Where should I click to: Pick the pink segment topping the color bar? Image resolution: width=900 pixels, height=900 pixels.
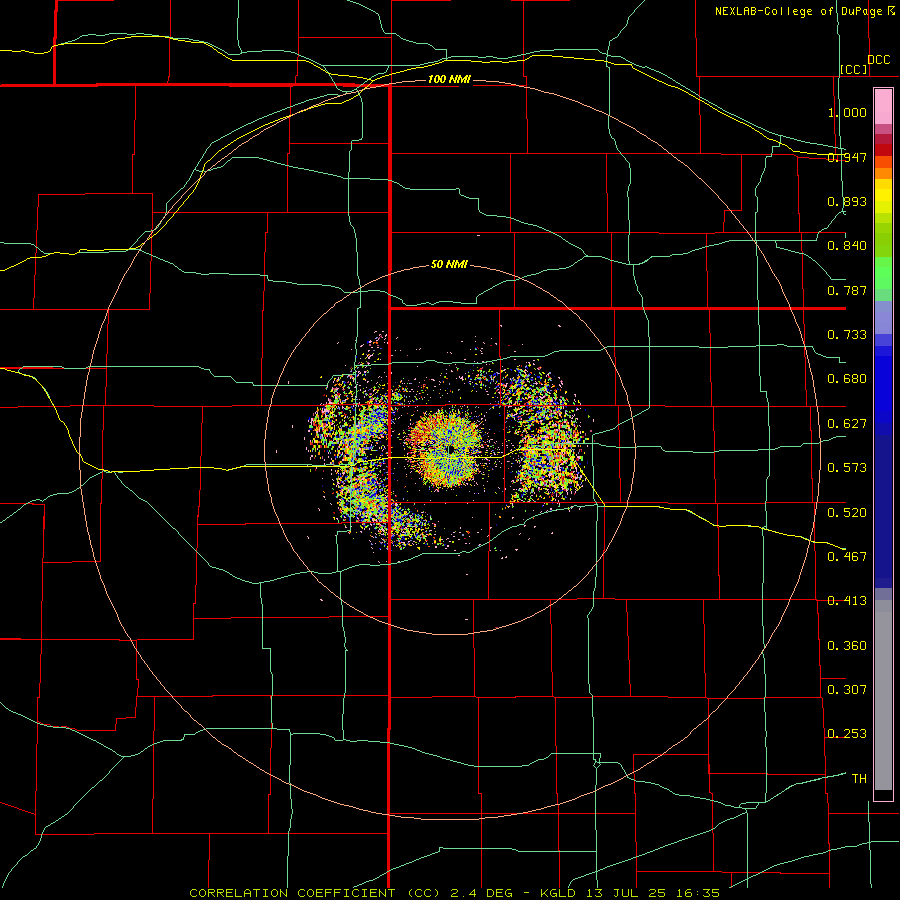click(883, 107)
